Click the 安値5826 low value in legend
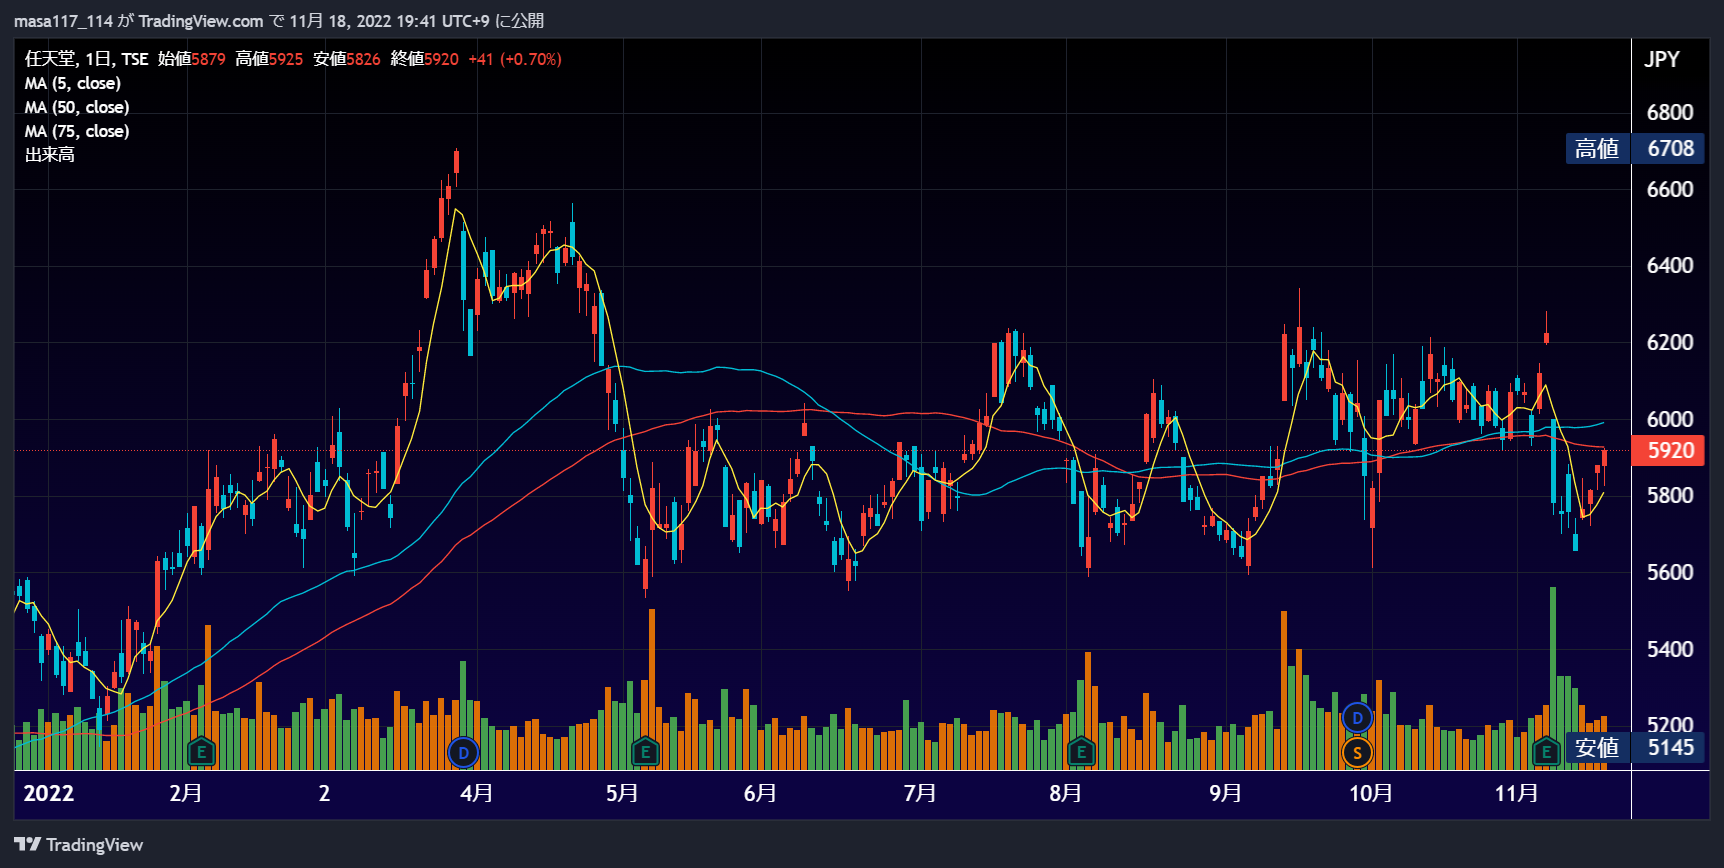Screen dimensions: 1724x868 tap(347, 59)
